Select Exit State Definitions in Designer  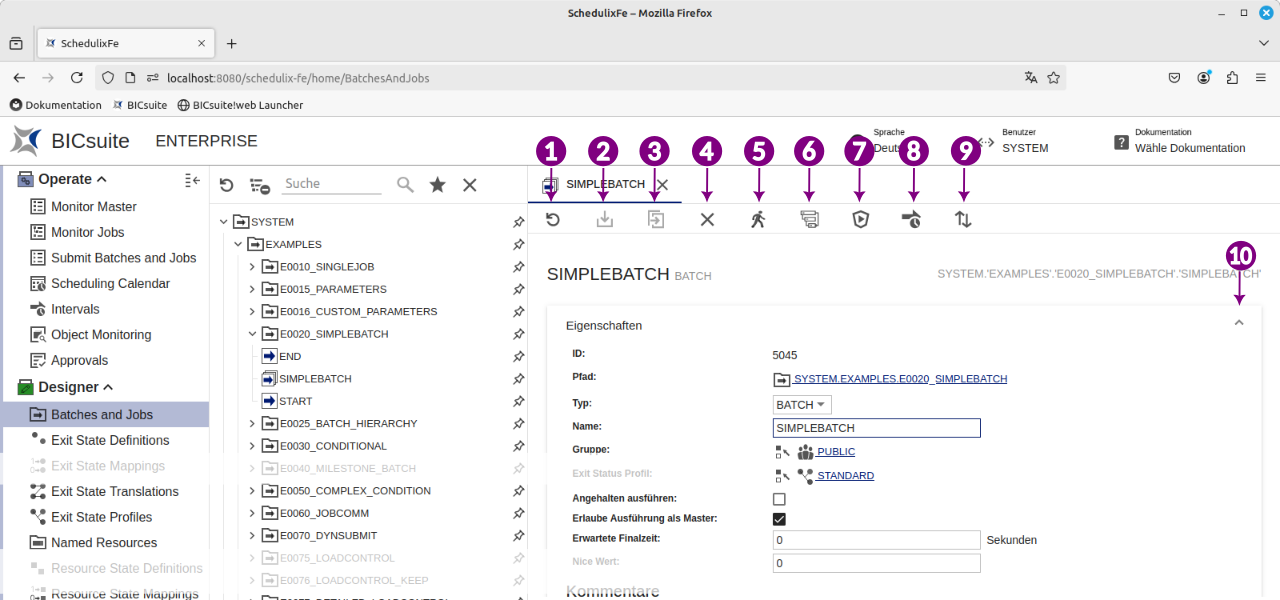[x=110, y=440]
